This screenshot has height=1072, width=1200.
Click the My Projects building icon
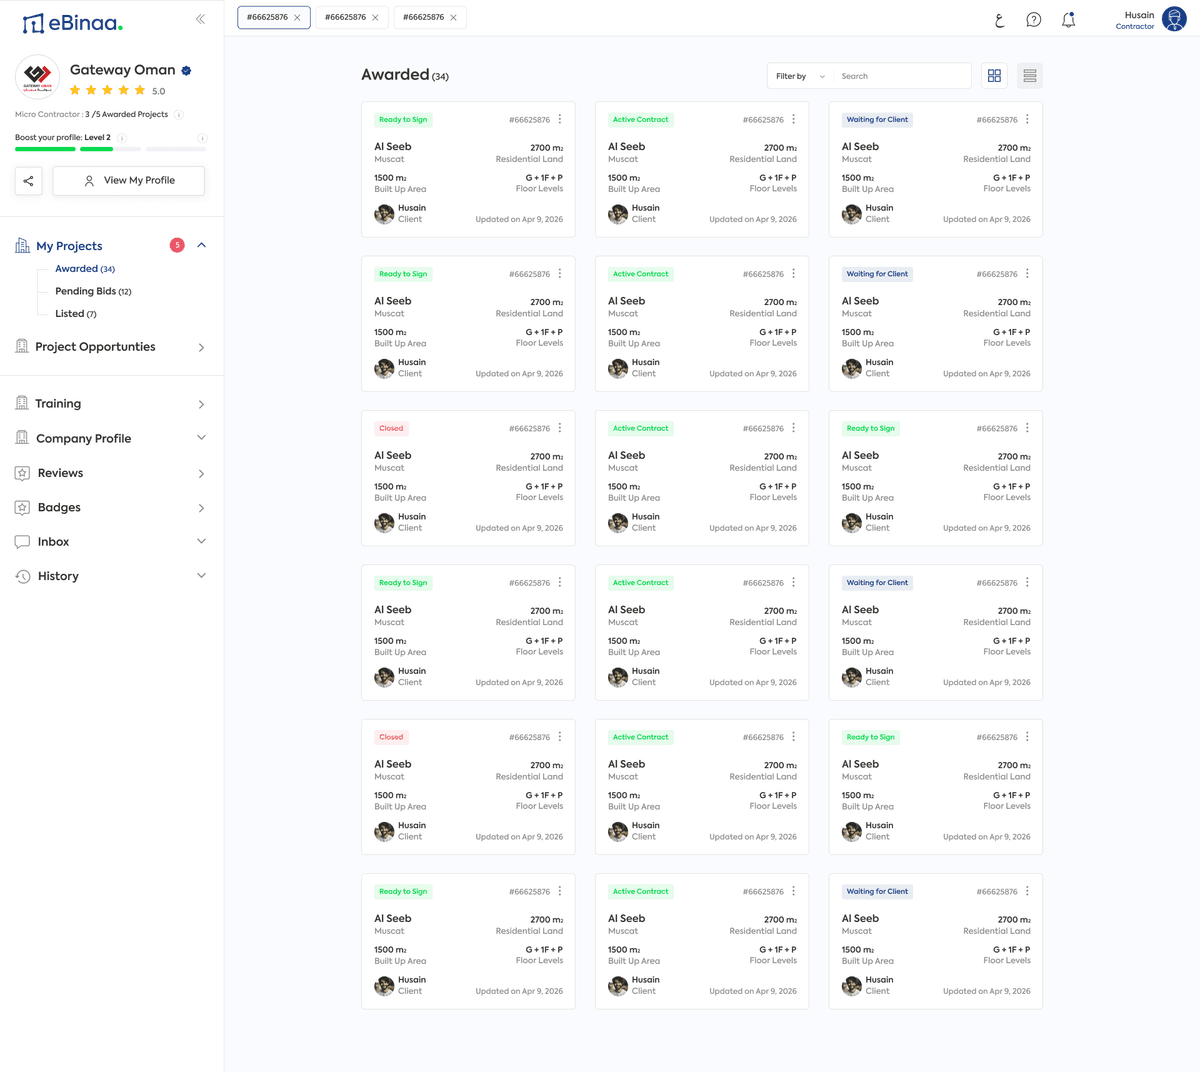tap(22, 245)
